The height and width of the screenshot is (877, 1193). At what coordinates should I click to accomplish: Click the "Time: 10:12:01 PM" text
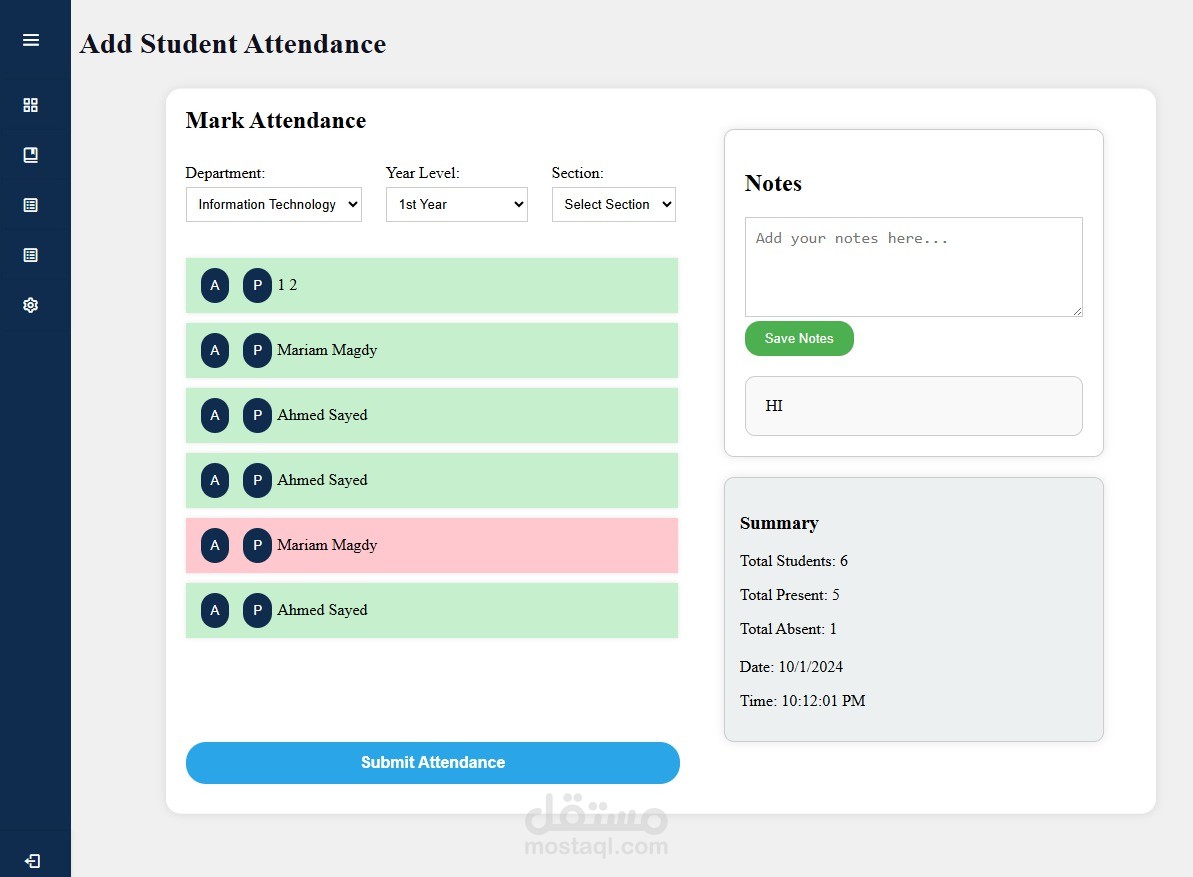point(803,701)
